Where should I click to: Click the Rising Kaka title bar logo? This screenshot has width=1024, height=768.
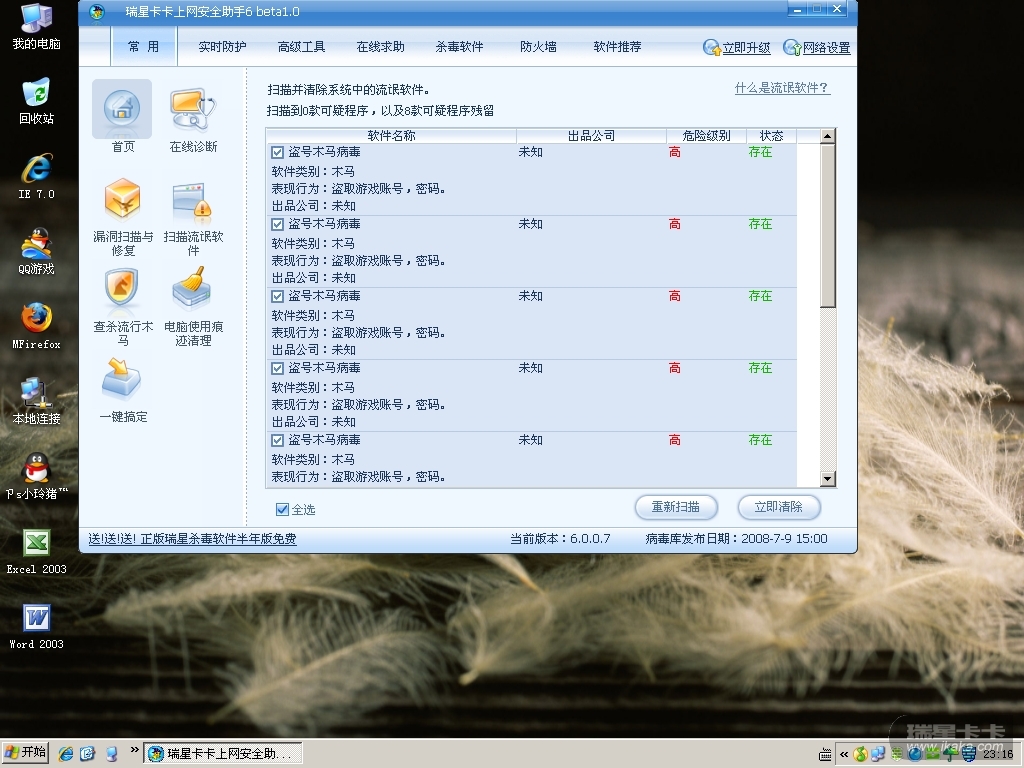97,12
